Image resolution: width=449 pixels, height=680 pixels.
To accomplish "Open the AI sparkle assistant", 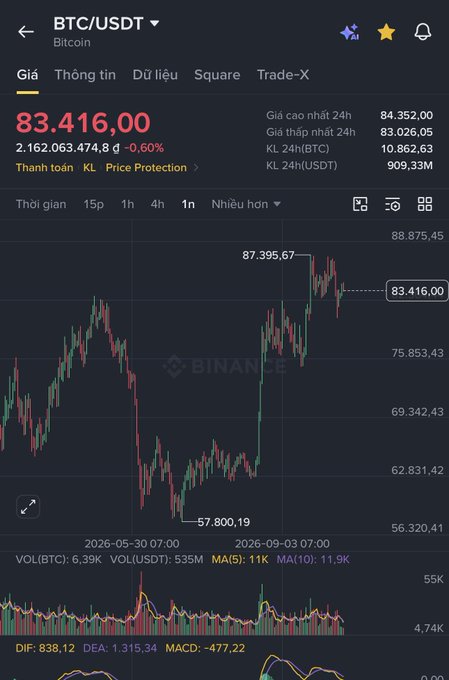I will 349,32.
